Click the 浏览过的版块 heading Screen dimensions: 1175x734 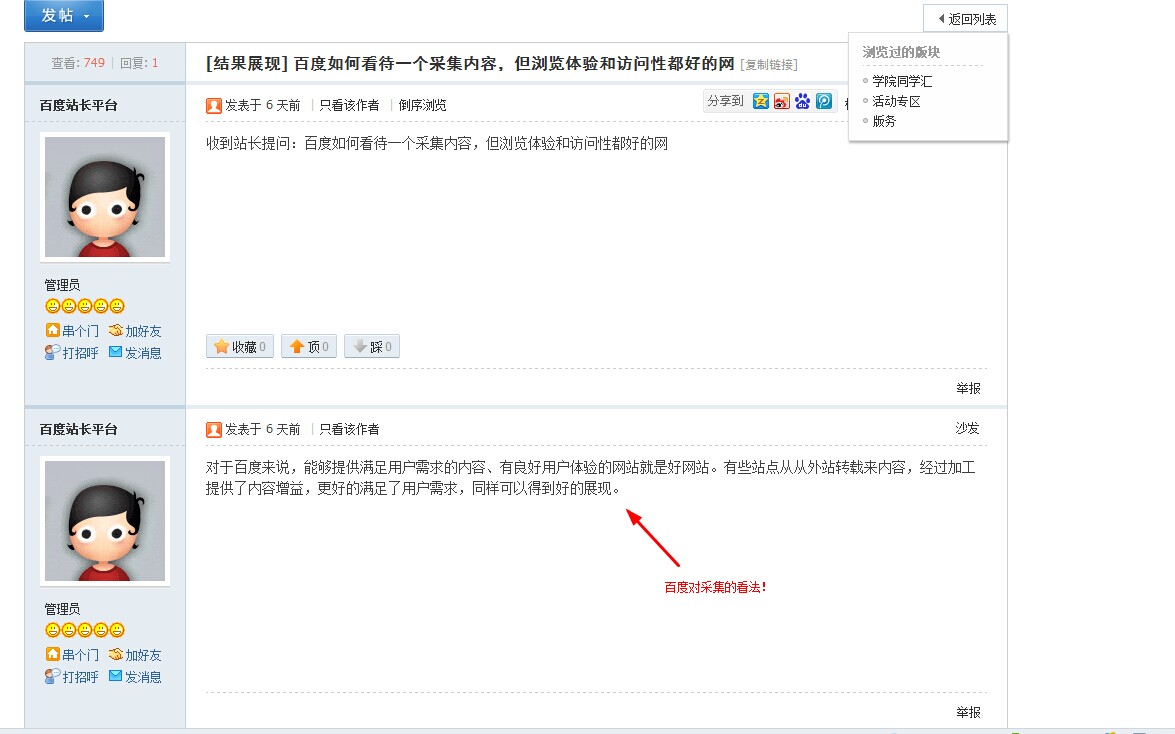[x=901, y=52]
